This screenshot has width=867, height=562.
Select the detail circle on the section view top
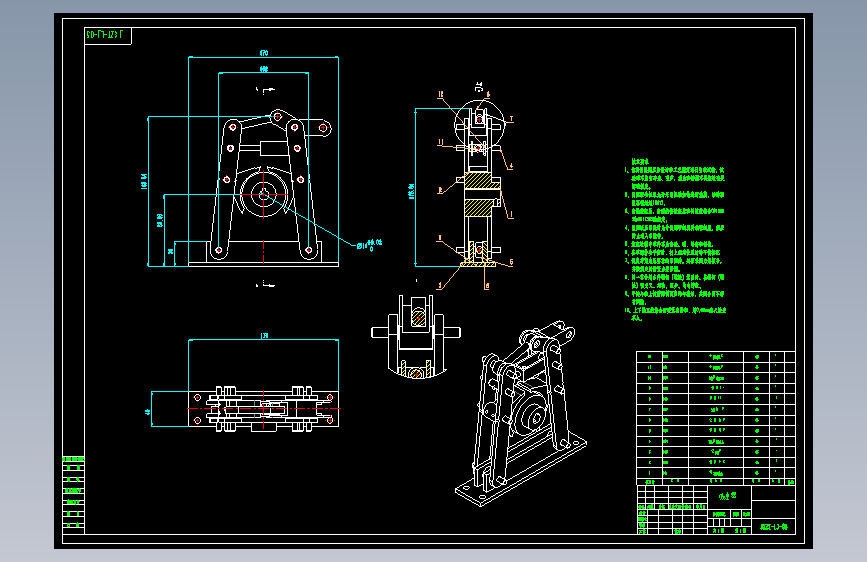click(x=479, y=124)
